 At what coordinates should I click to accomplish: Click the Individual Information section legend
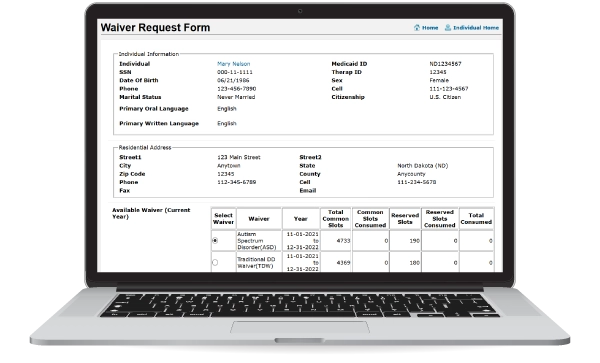148,54
